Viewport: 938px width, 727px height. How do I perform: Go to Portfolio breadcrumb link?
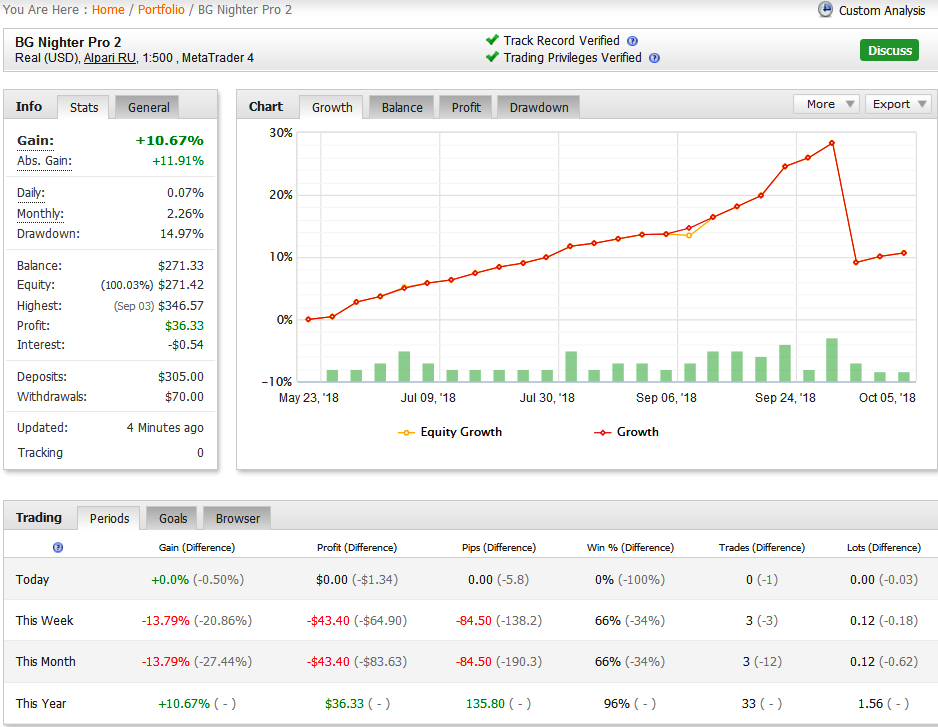click(161, 10)
